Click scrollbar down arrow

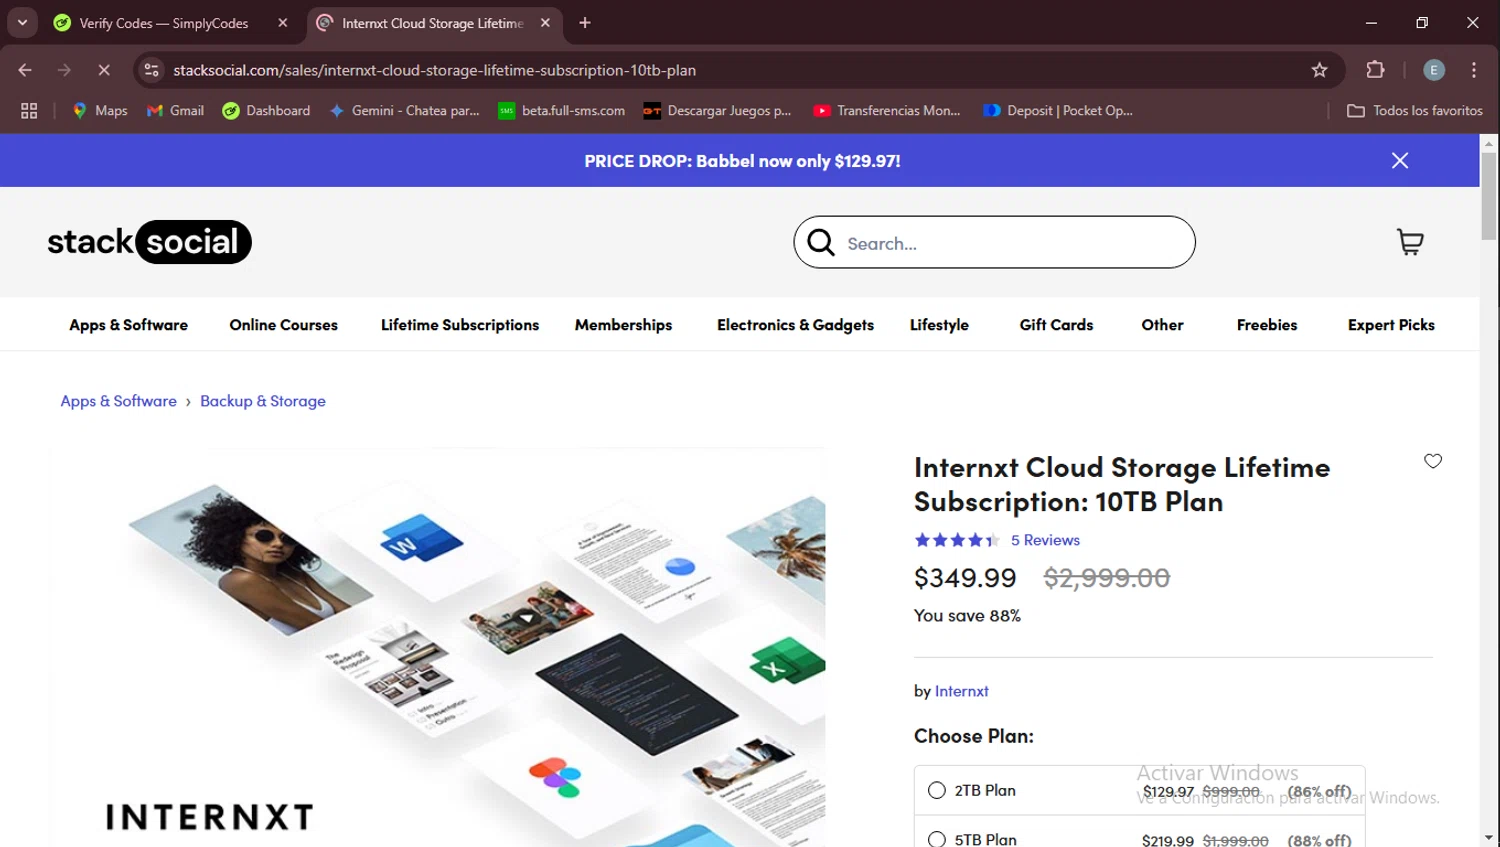tap(1489, 838)
